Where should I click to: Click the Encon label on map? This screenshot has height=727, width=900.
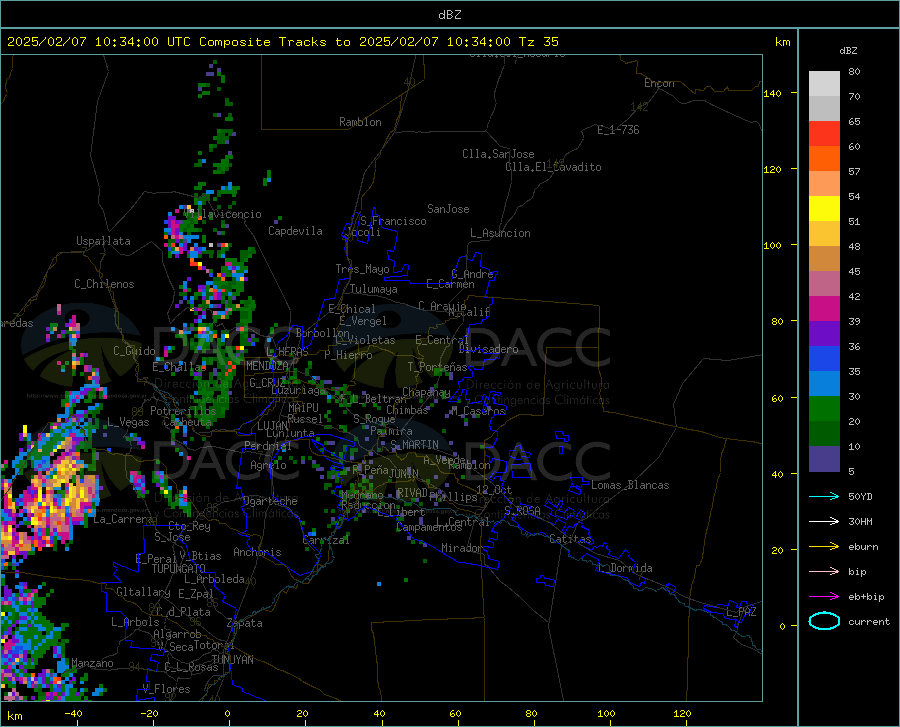pyautogui.click(x=659, y=83)
